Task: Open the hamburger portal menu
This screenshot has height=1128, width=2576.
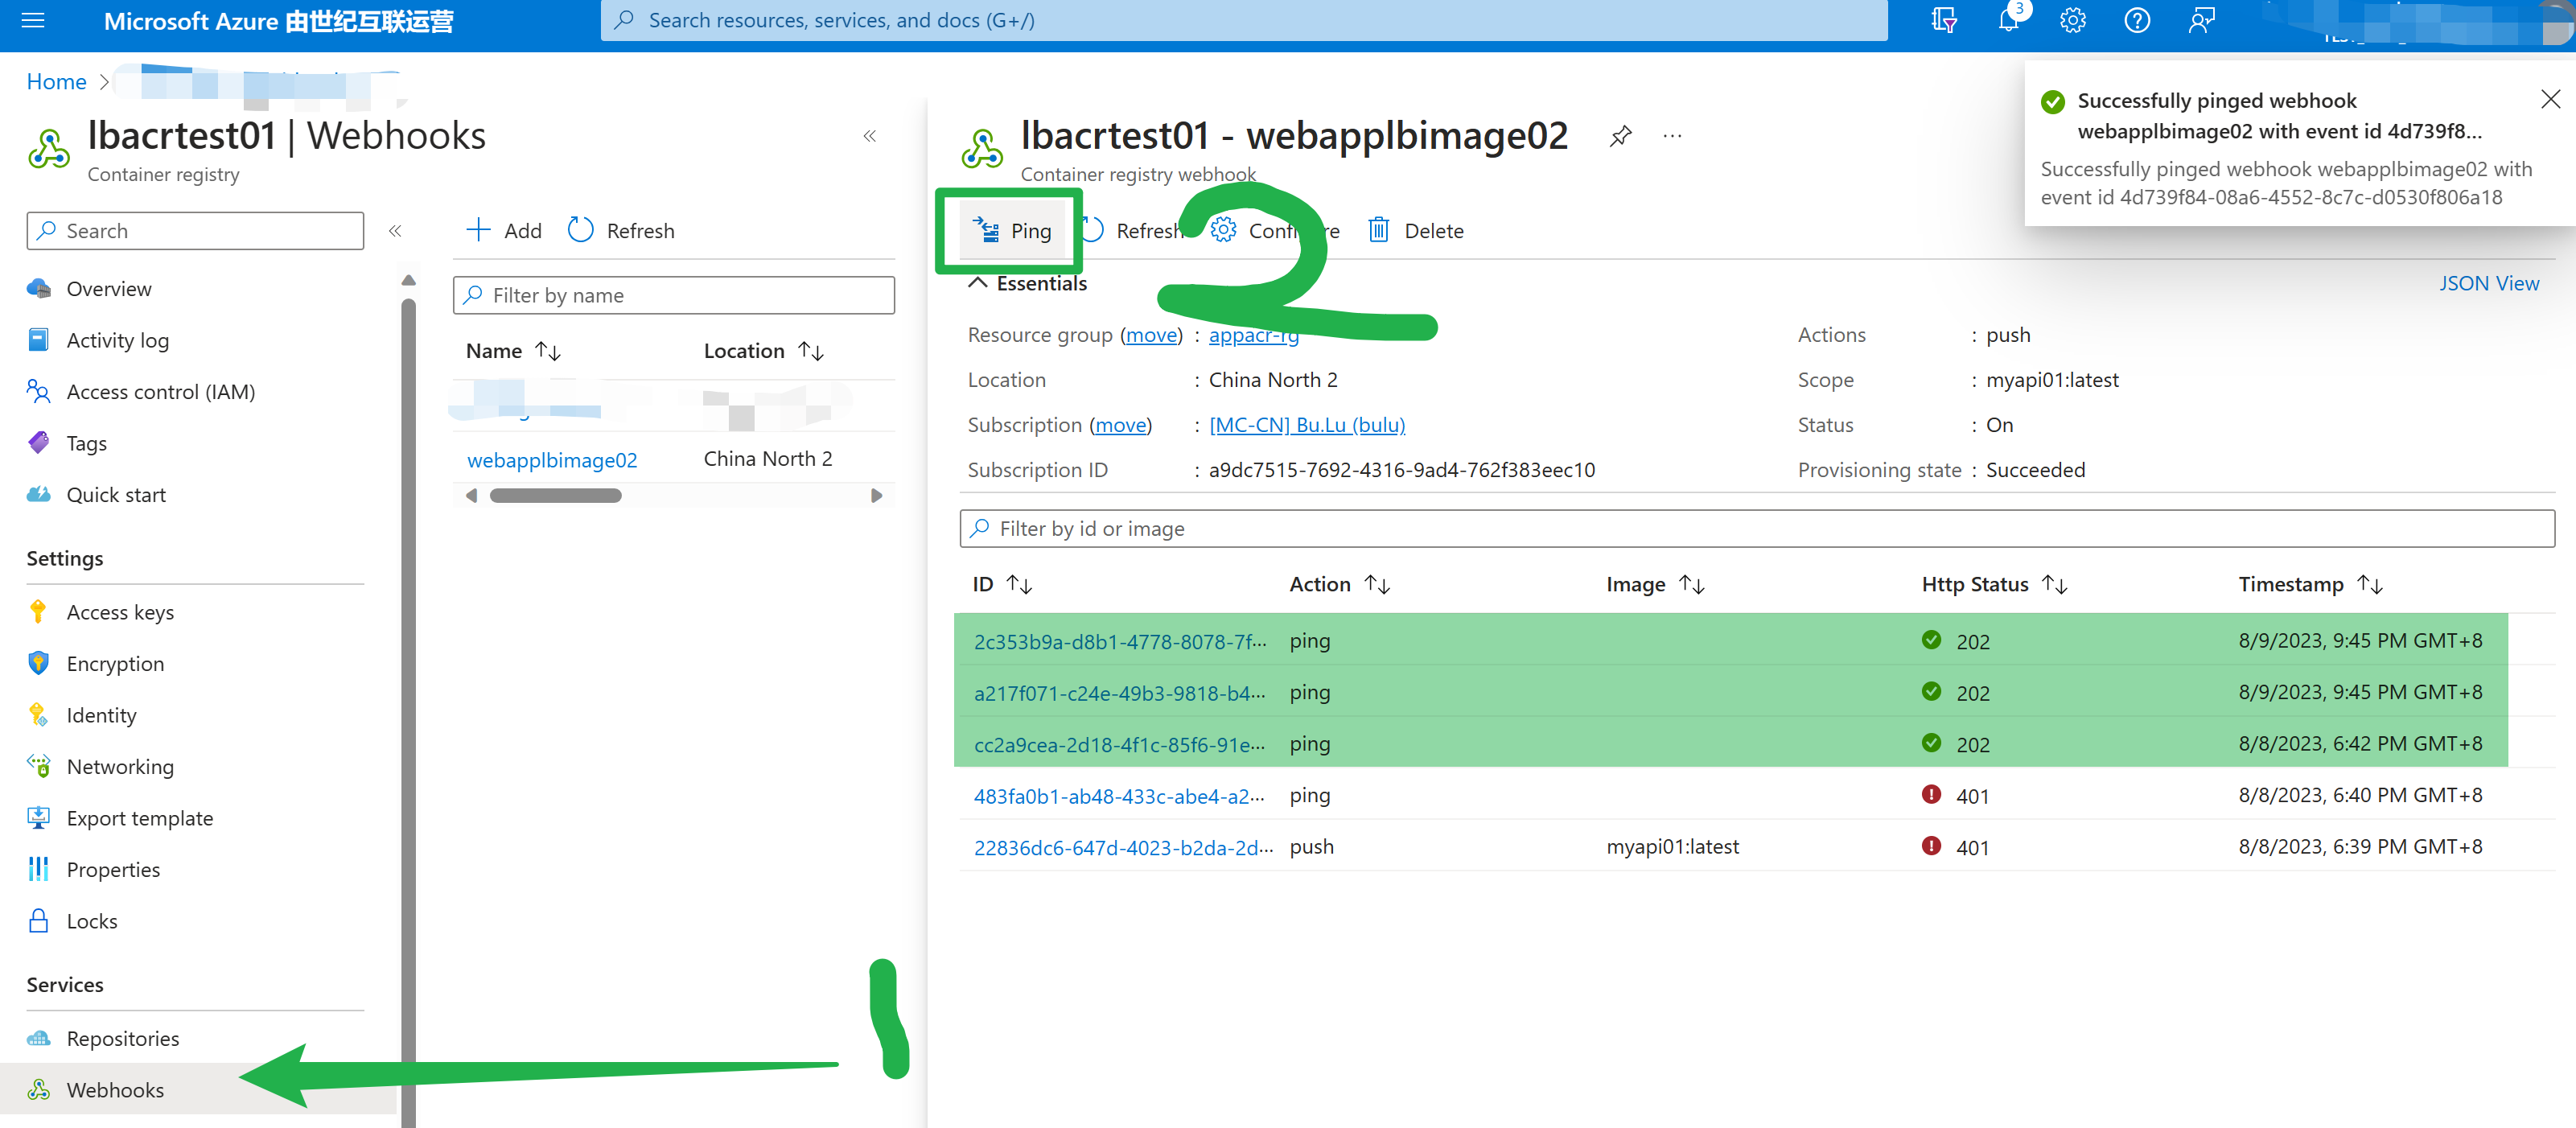Action: (33, 21)
